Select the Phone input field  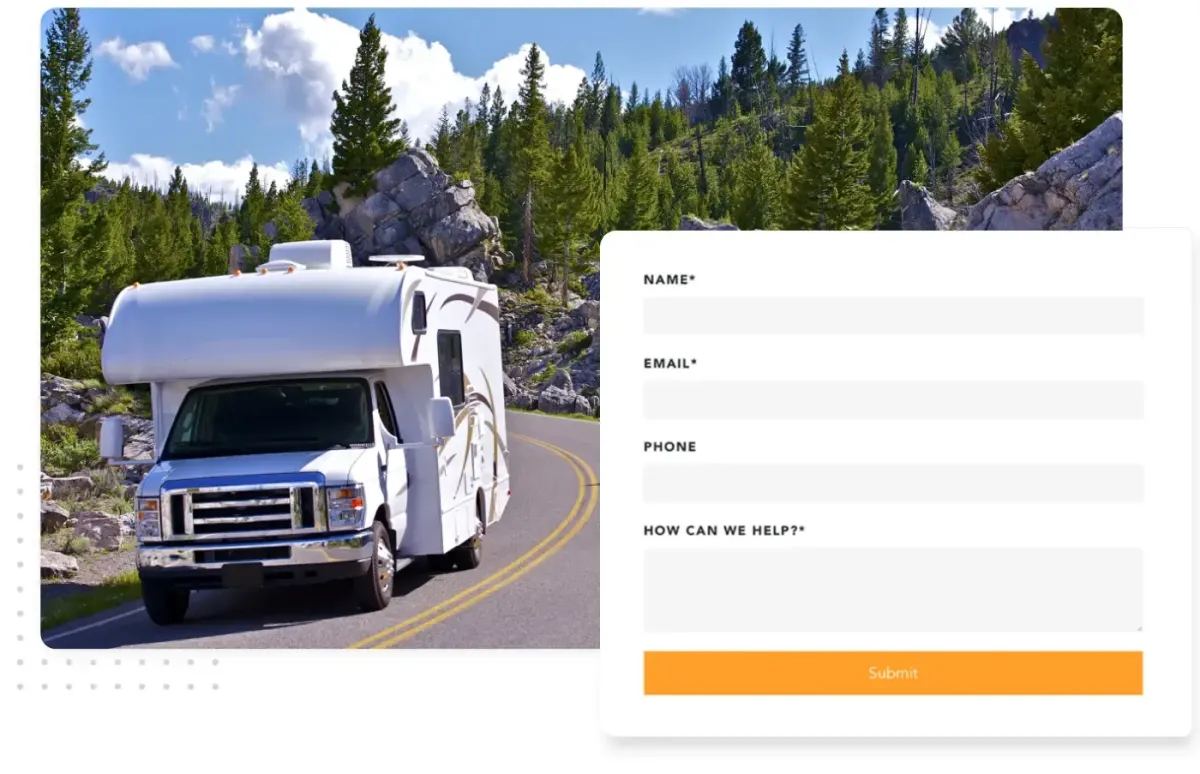(x=893, y=483)
